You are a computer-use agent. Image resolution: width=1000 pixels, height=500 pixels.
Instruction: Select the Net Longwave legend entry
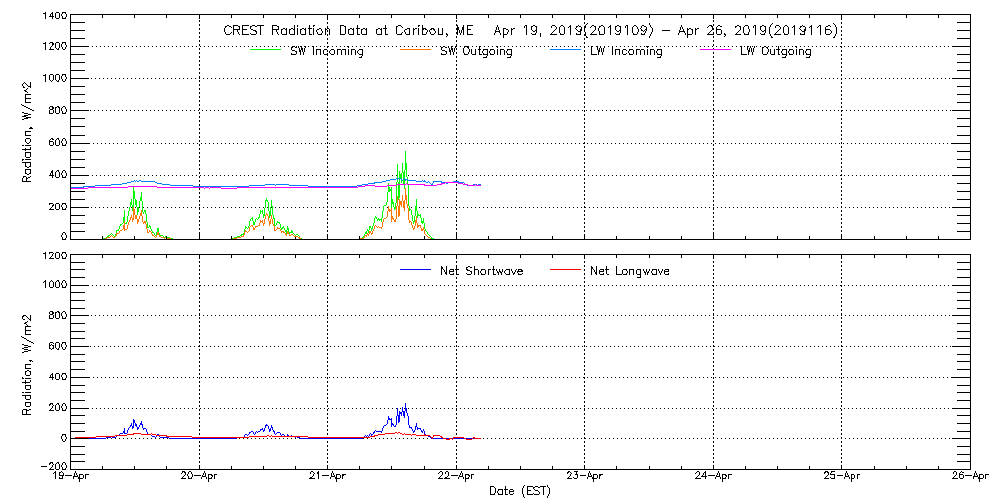(x=630, y=271)
